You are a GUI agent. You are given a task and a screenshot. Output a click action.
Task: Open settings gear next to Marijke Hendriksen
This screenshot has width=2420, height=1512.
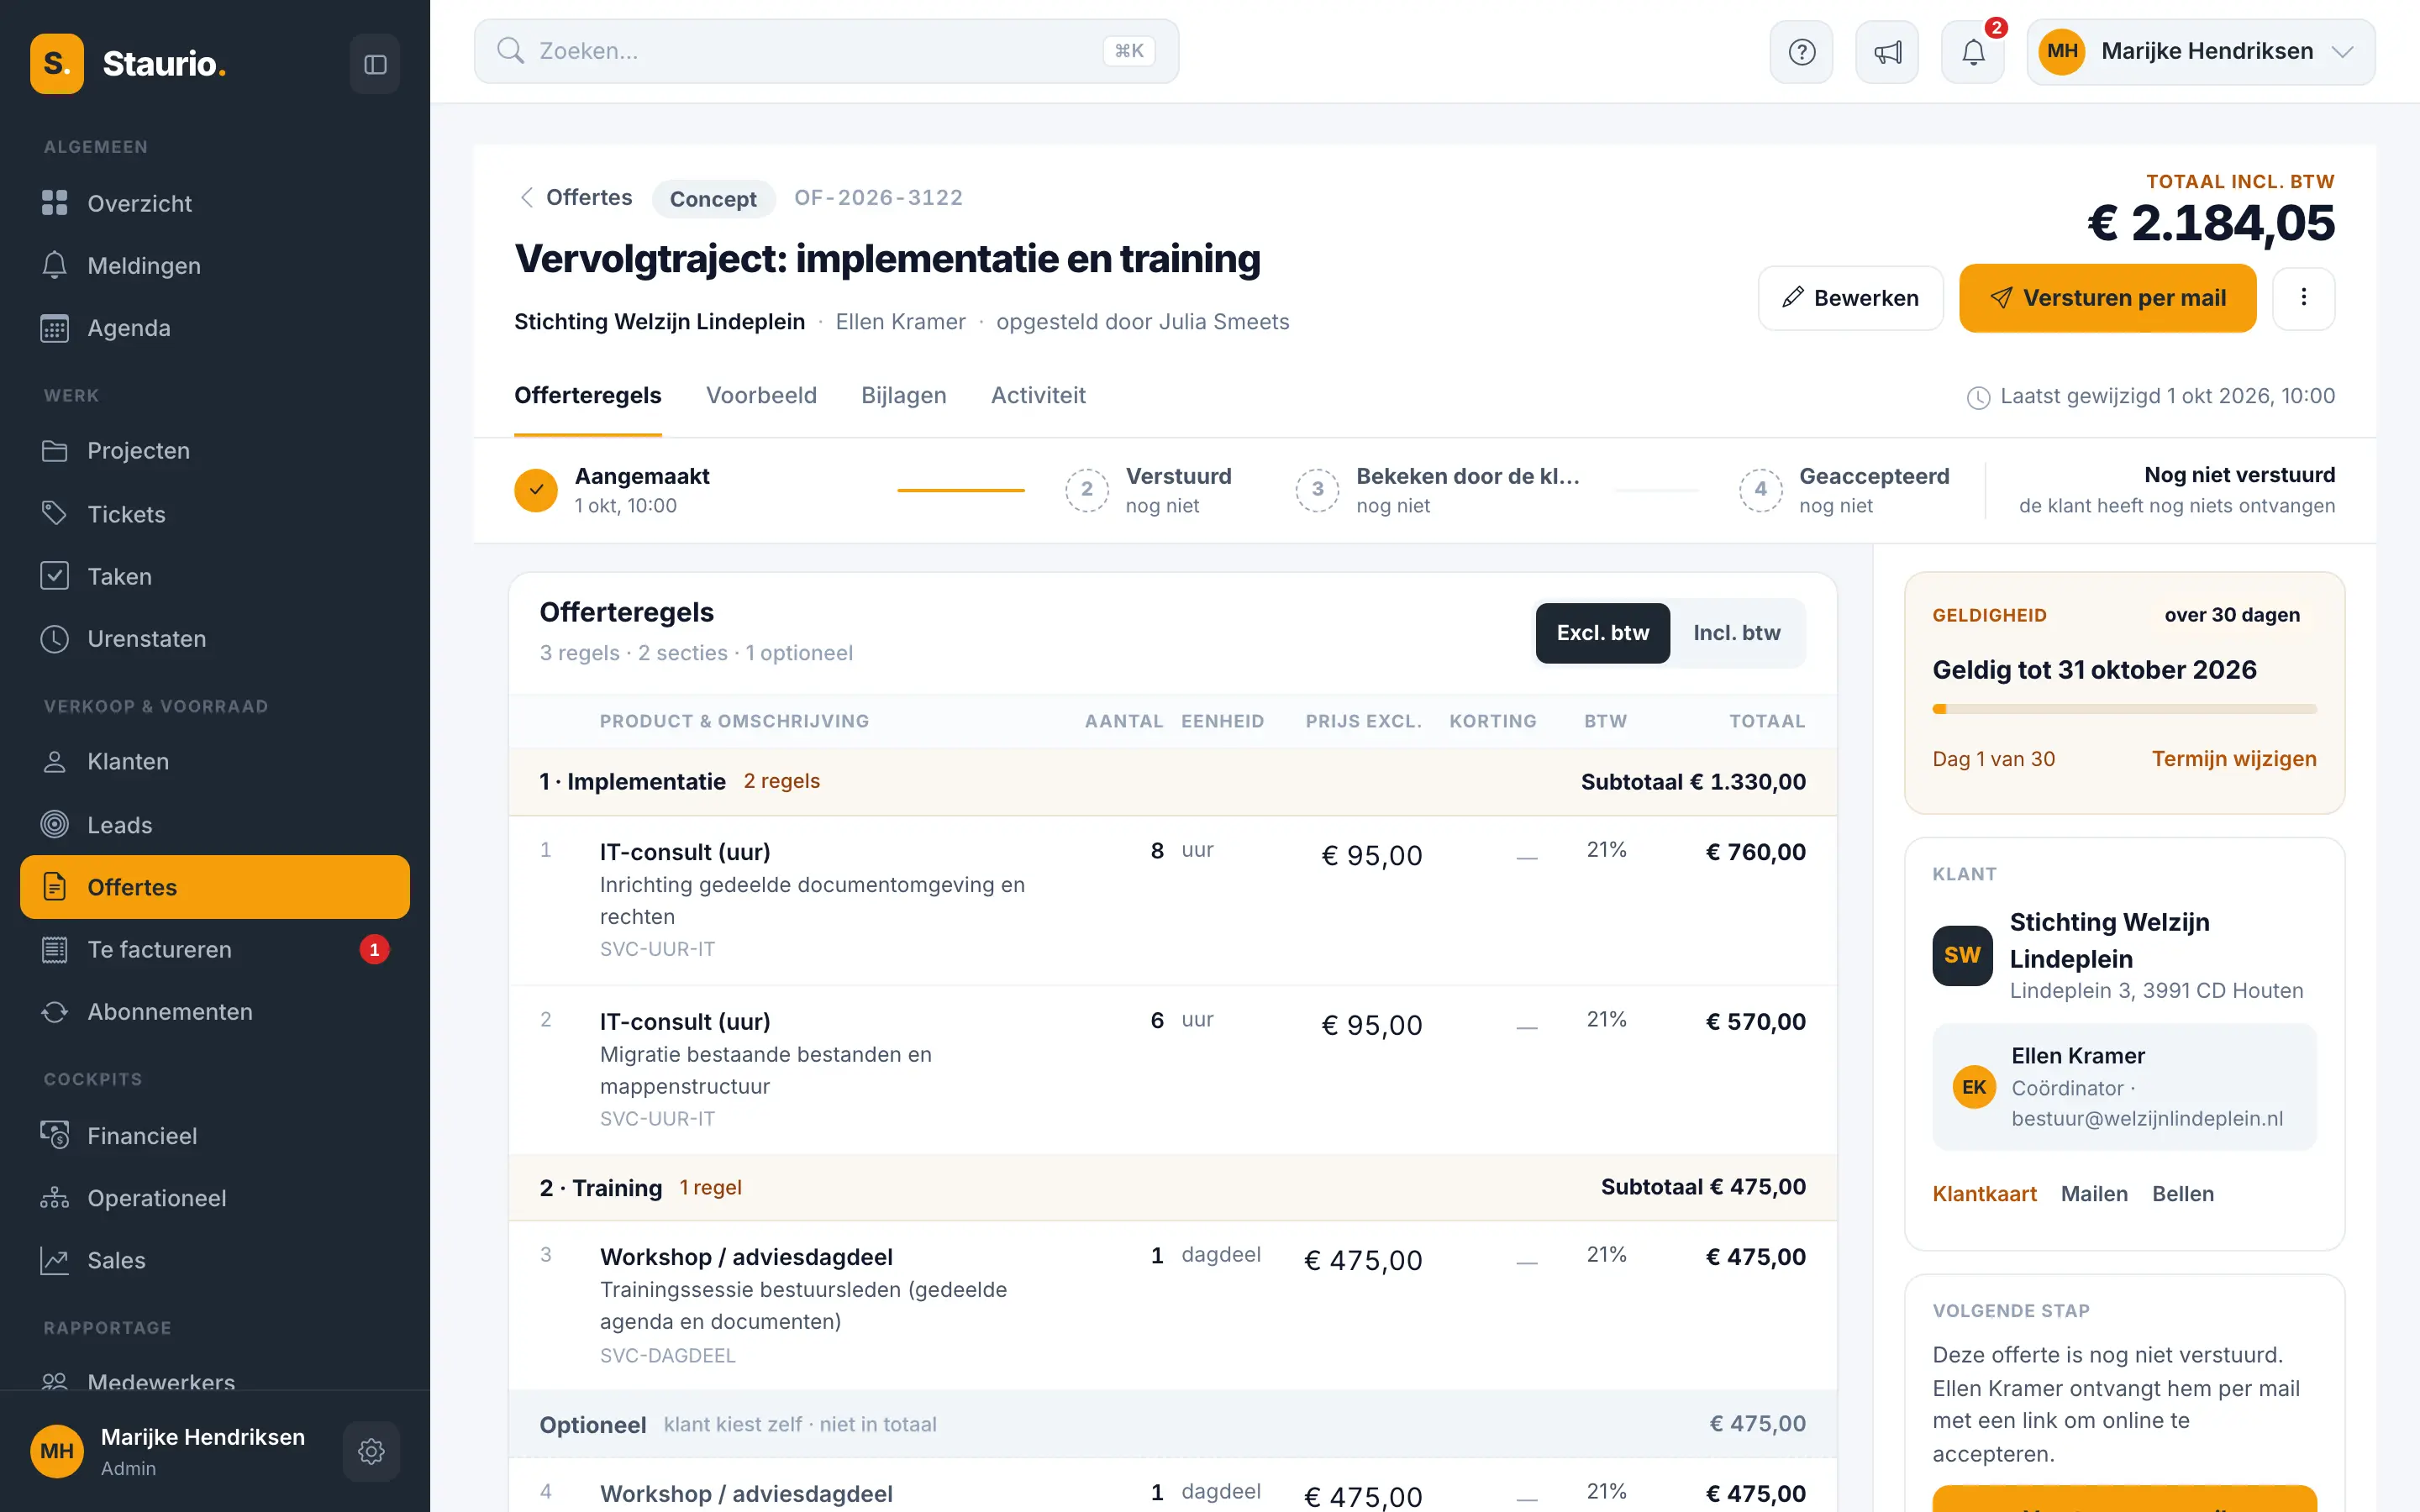click(371, 1451)
